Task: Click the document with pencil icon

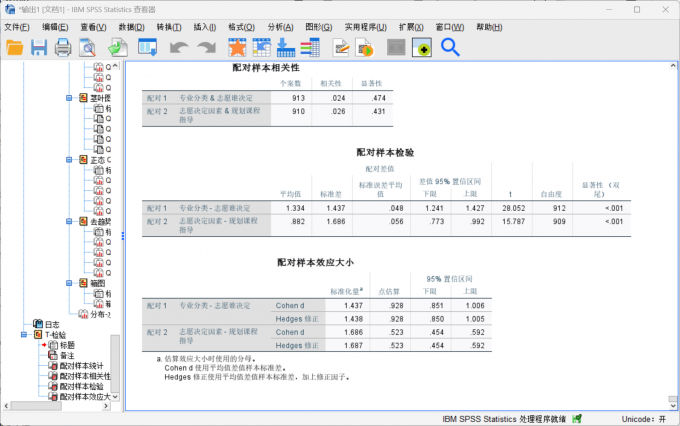Action: 341,47
